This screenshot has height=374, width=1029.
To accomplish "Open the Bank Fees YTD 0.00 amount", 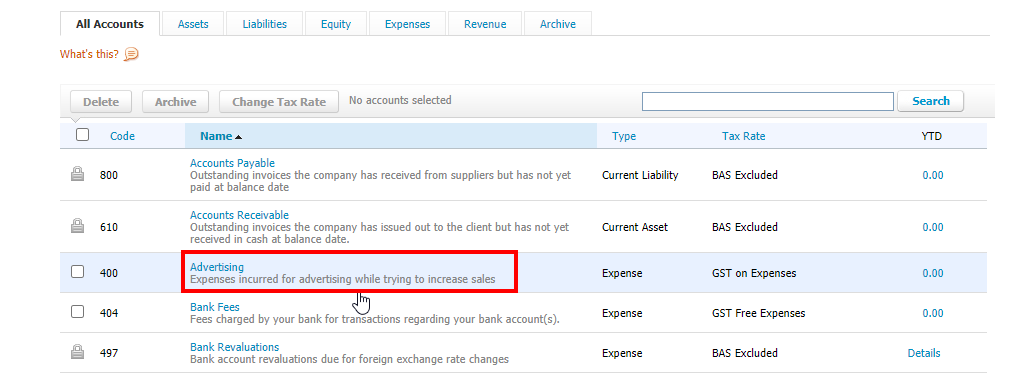I will [933, 313].
